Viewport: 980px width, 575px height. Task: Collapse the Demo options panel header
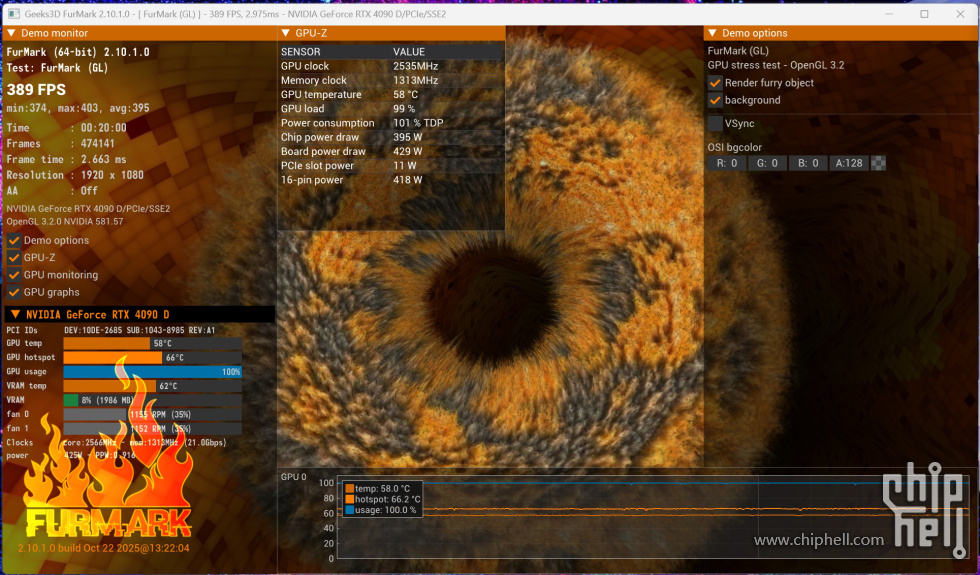point(713,34)
